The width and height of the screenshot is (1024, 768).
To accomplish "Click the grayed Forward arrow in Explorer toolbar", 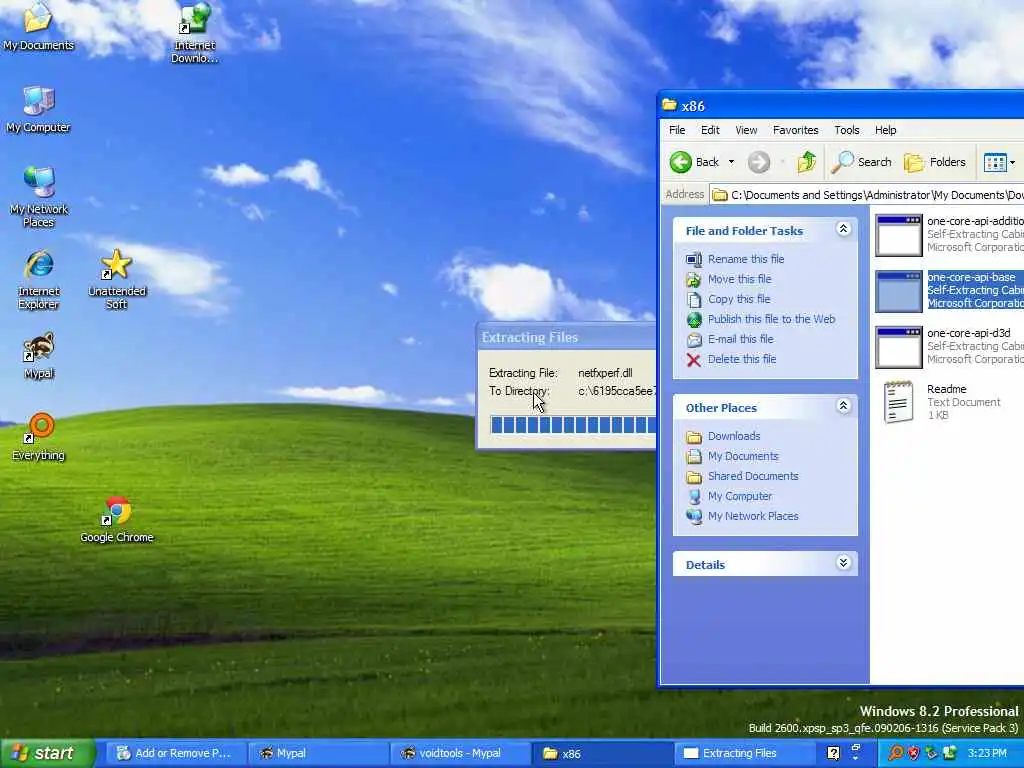I will [x=759, y=162].
